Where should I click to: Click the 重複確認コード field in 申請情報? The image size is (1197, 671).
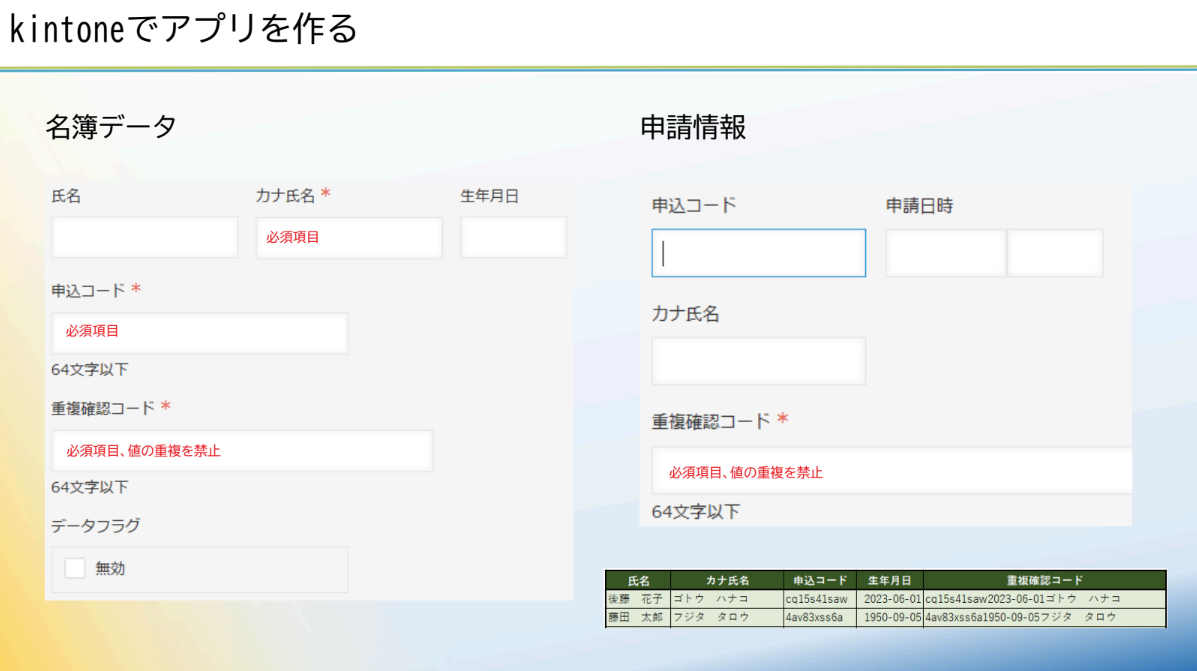click(892, 470)
